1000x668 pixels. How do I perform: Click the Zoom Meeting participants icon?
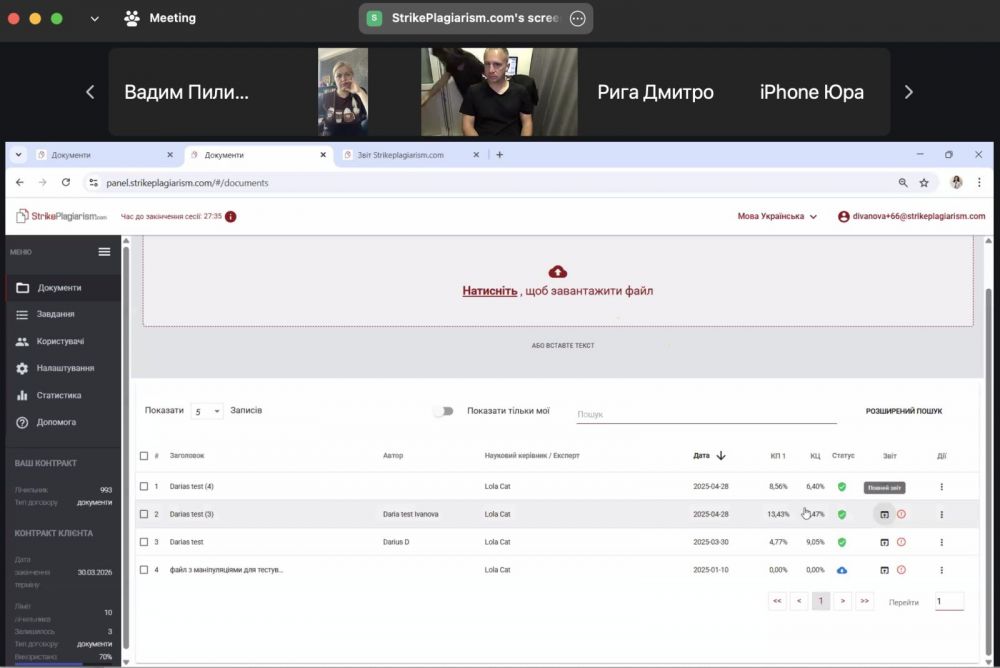pyautogui.click(x=131, y=18)
